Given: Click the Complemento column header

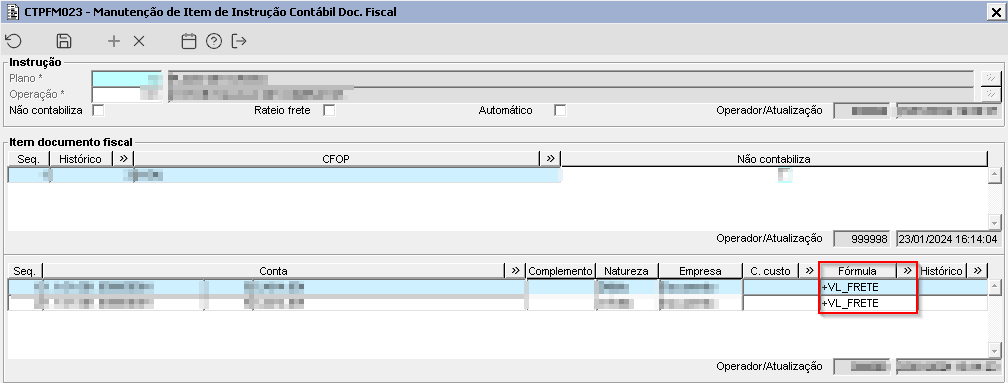Looking at the screenshot, I should [561, 271].
